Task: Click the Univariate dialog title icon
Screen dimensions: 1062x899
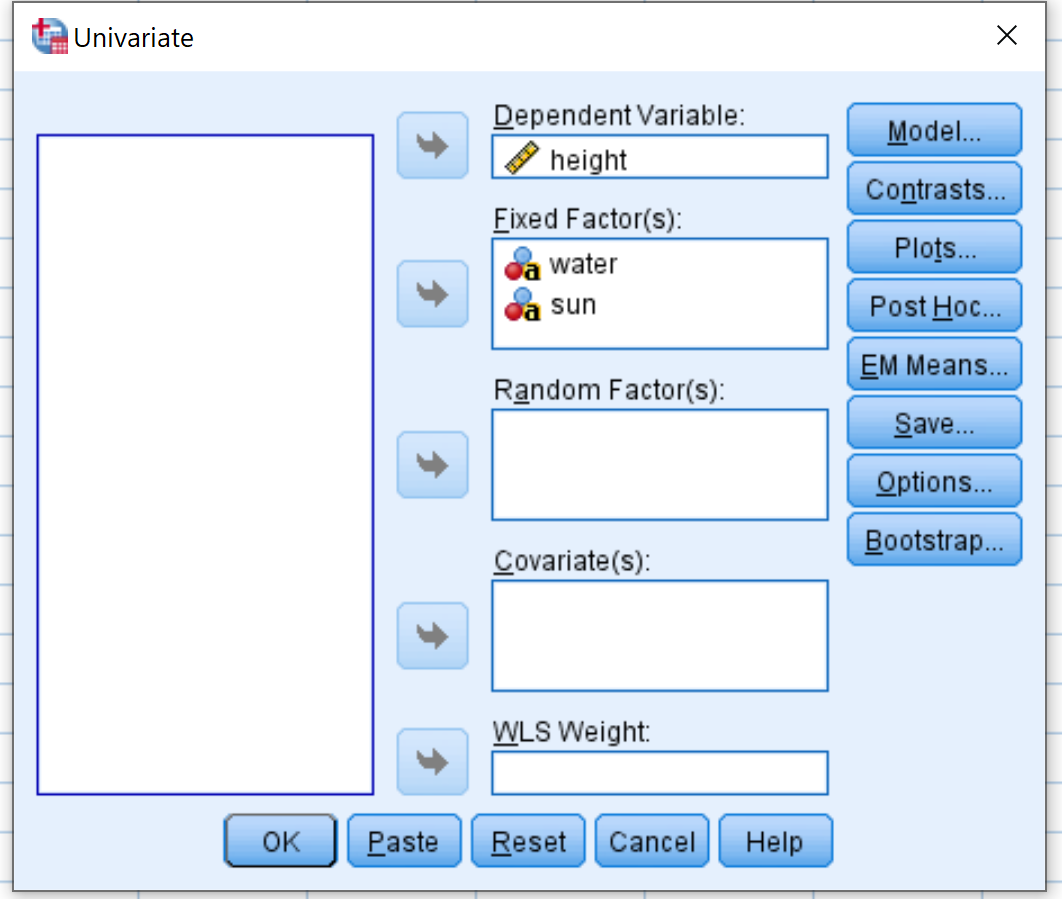Action: [49, 37]
